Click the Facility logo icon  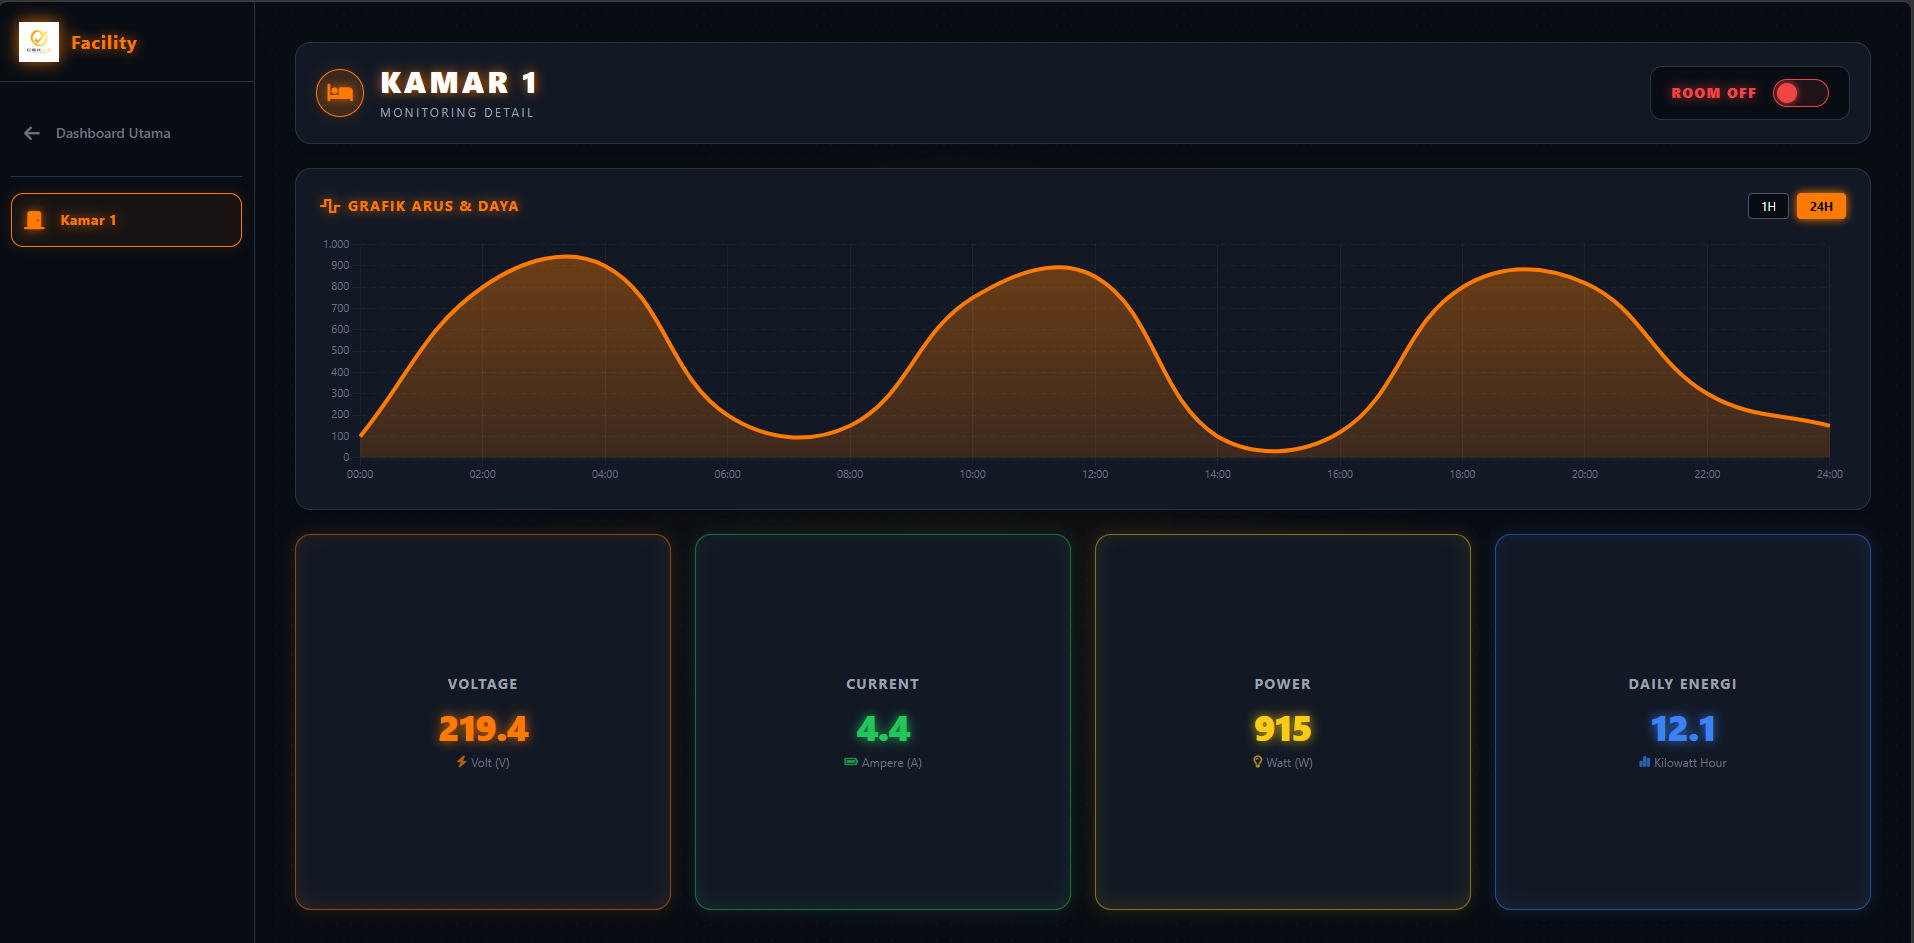click(x=39, y=42)
